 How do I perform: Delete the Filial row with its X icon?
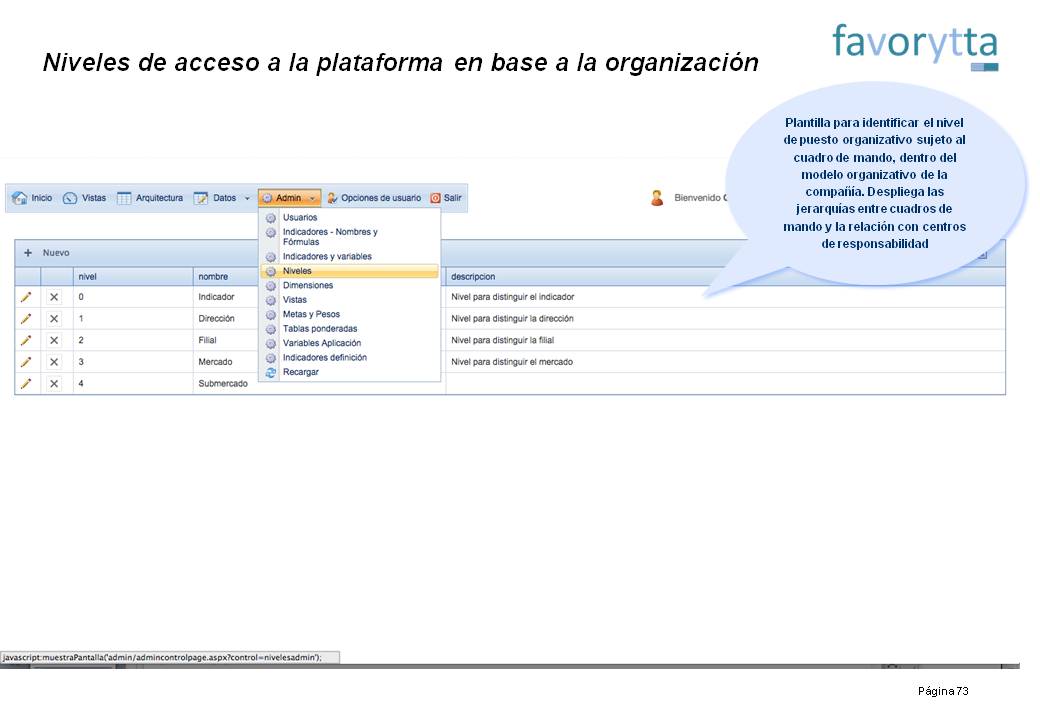pyautogui.click(x=54, y=340)
